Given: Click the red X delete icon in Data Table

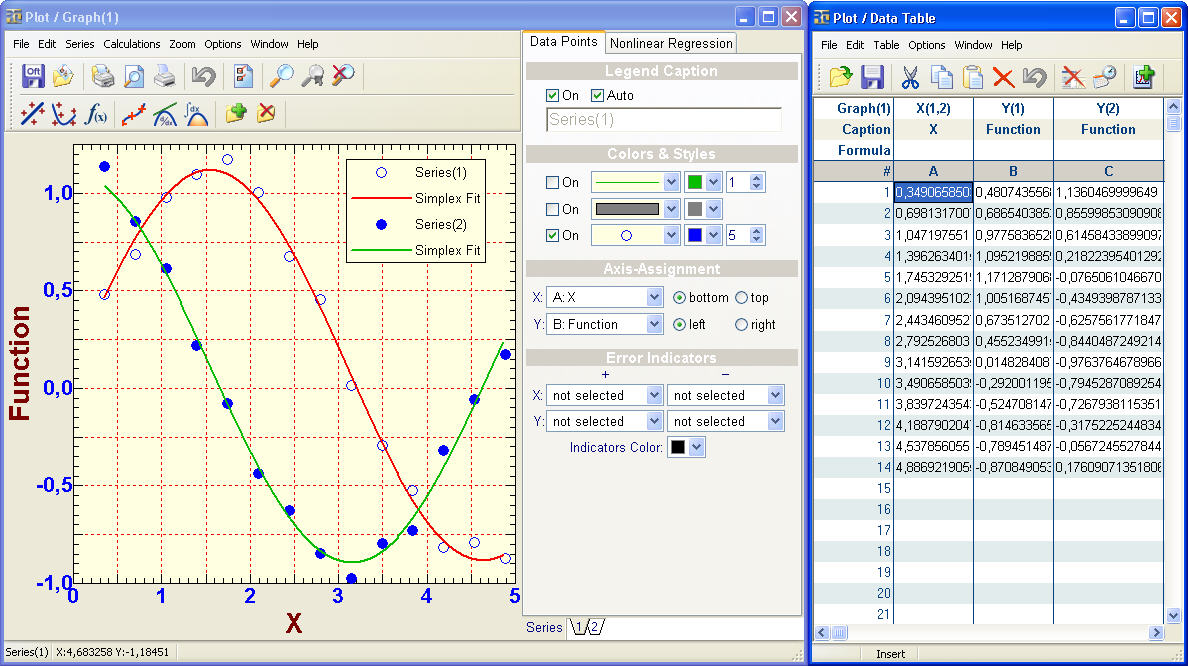Looking at the screenshot, I should [1003, 77].
